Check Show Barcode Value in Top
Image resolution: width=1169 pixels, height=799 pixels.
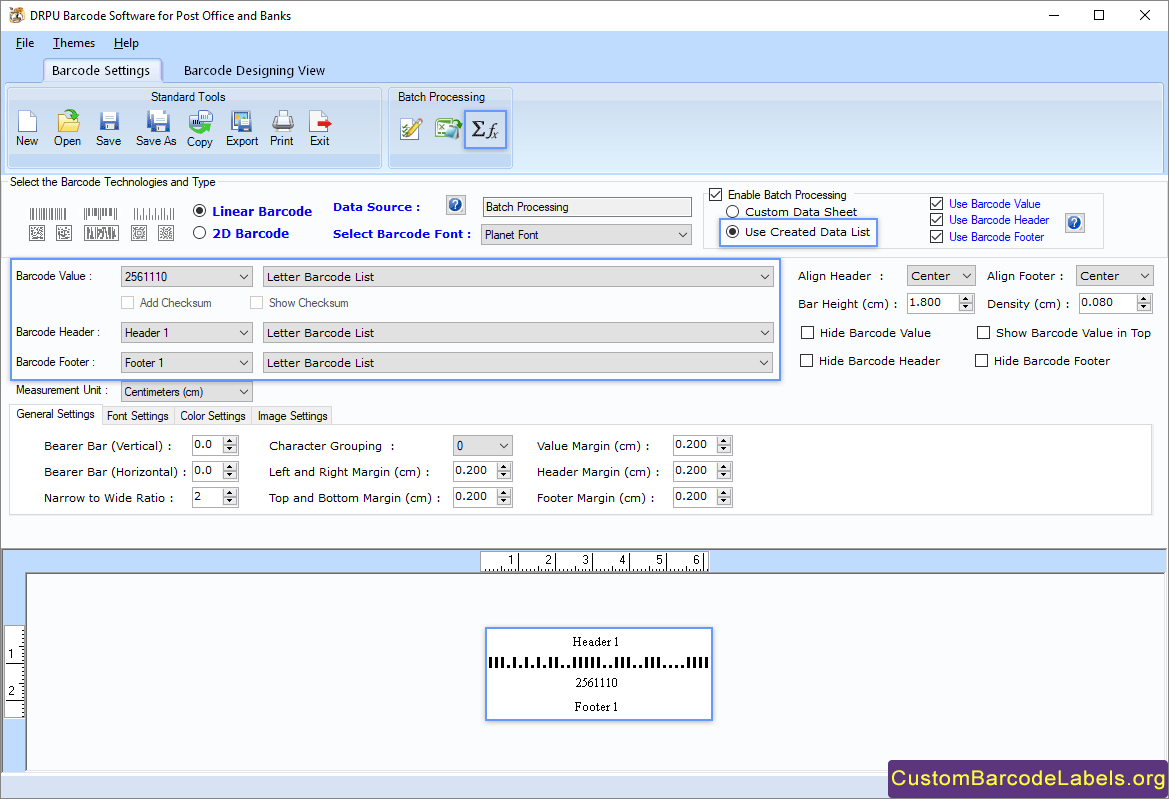coord(983,332)
